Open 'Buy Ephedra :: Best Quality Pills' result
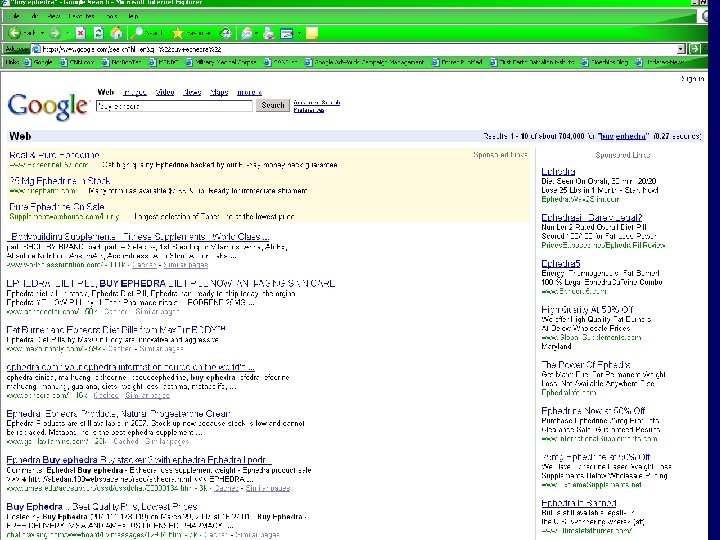The image size is (720, 540). point(102,506)
